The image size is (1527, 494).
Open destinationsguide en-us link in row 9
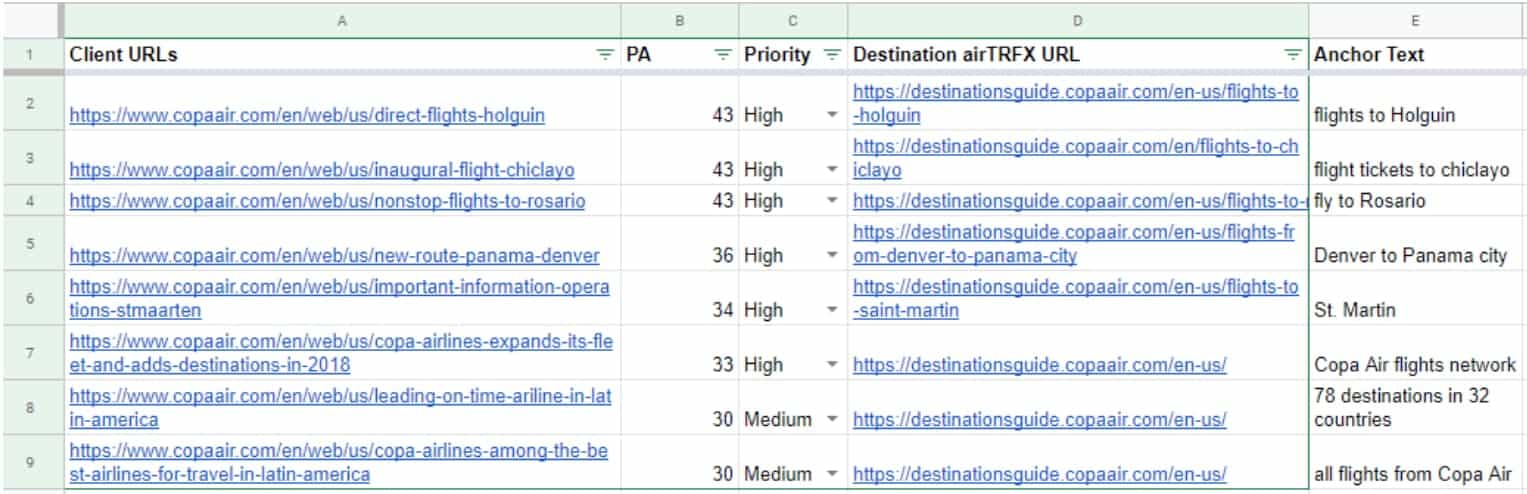tap(1039, 474)
